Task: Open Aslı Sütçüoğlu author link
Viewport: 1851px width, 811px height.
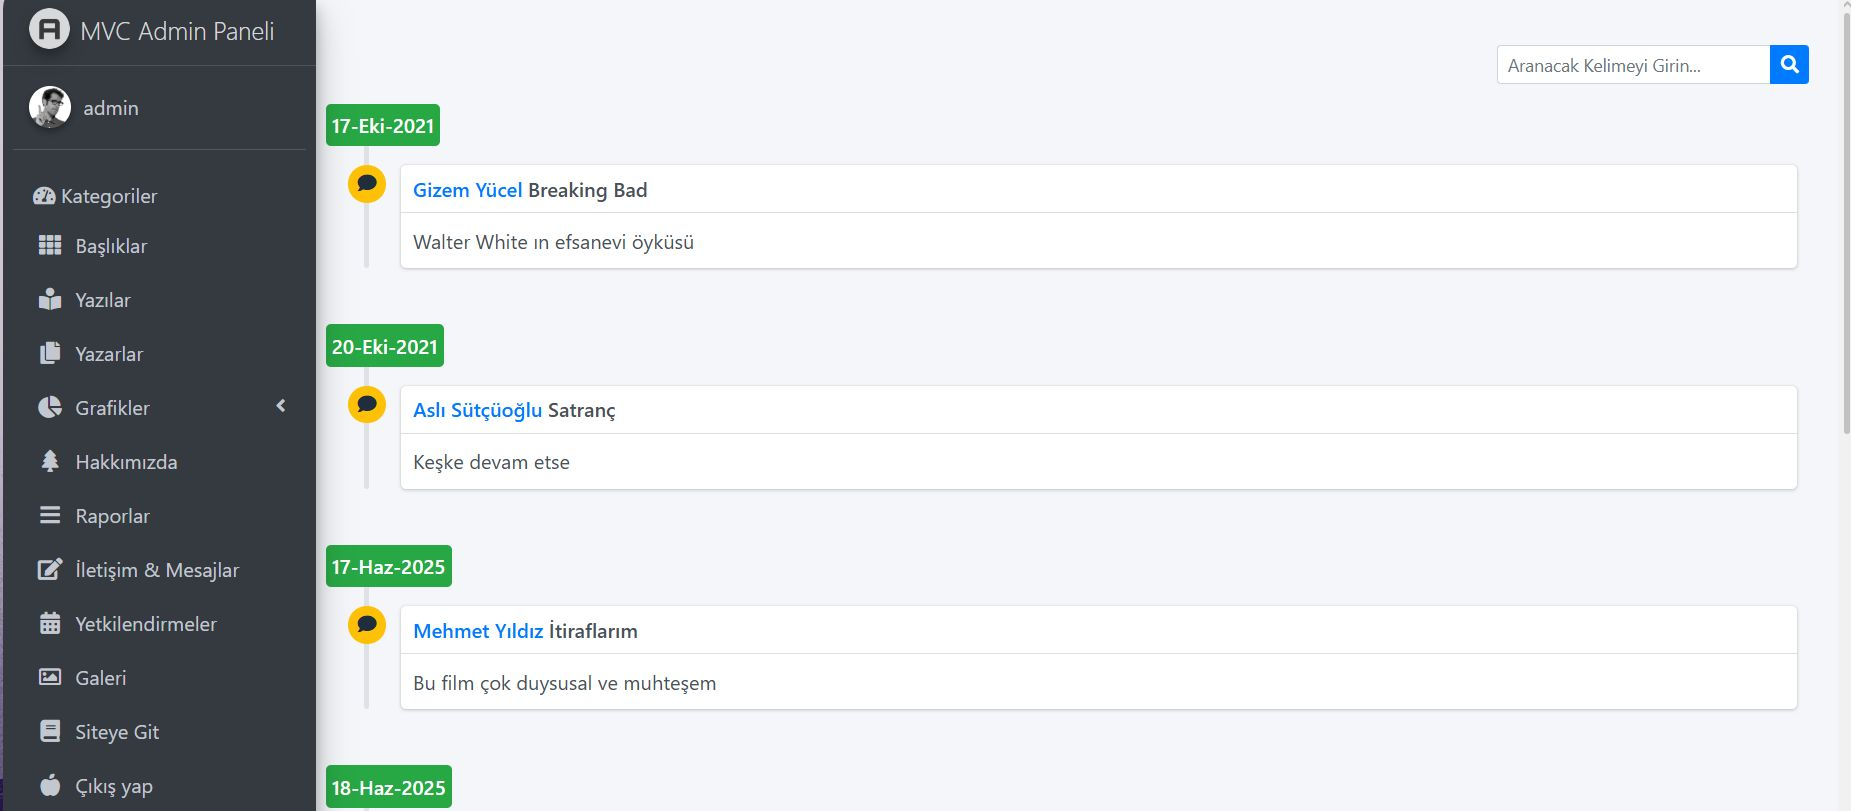Action: (x=478, y=410)
